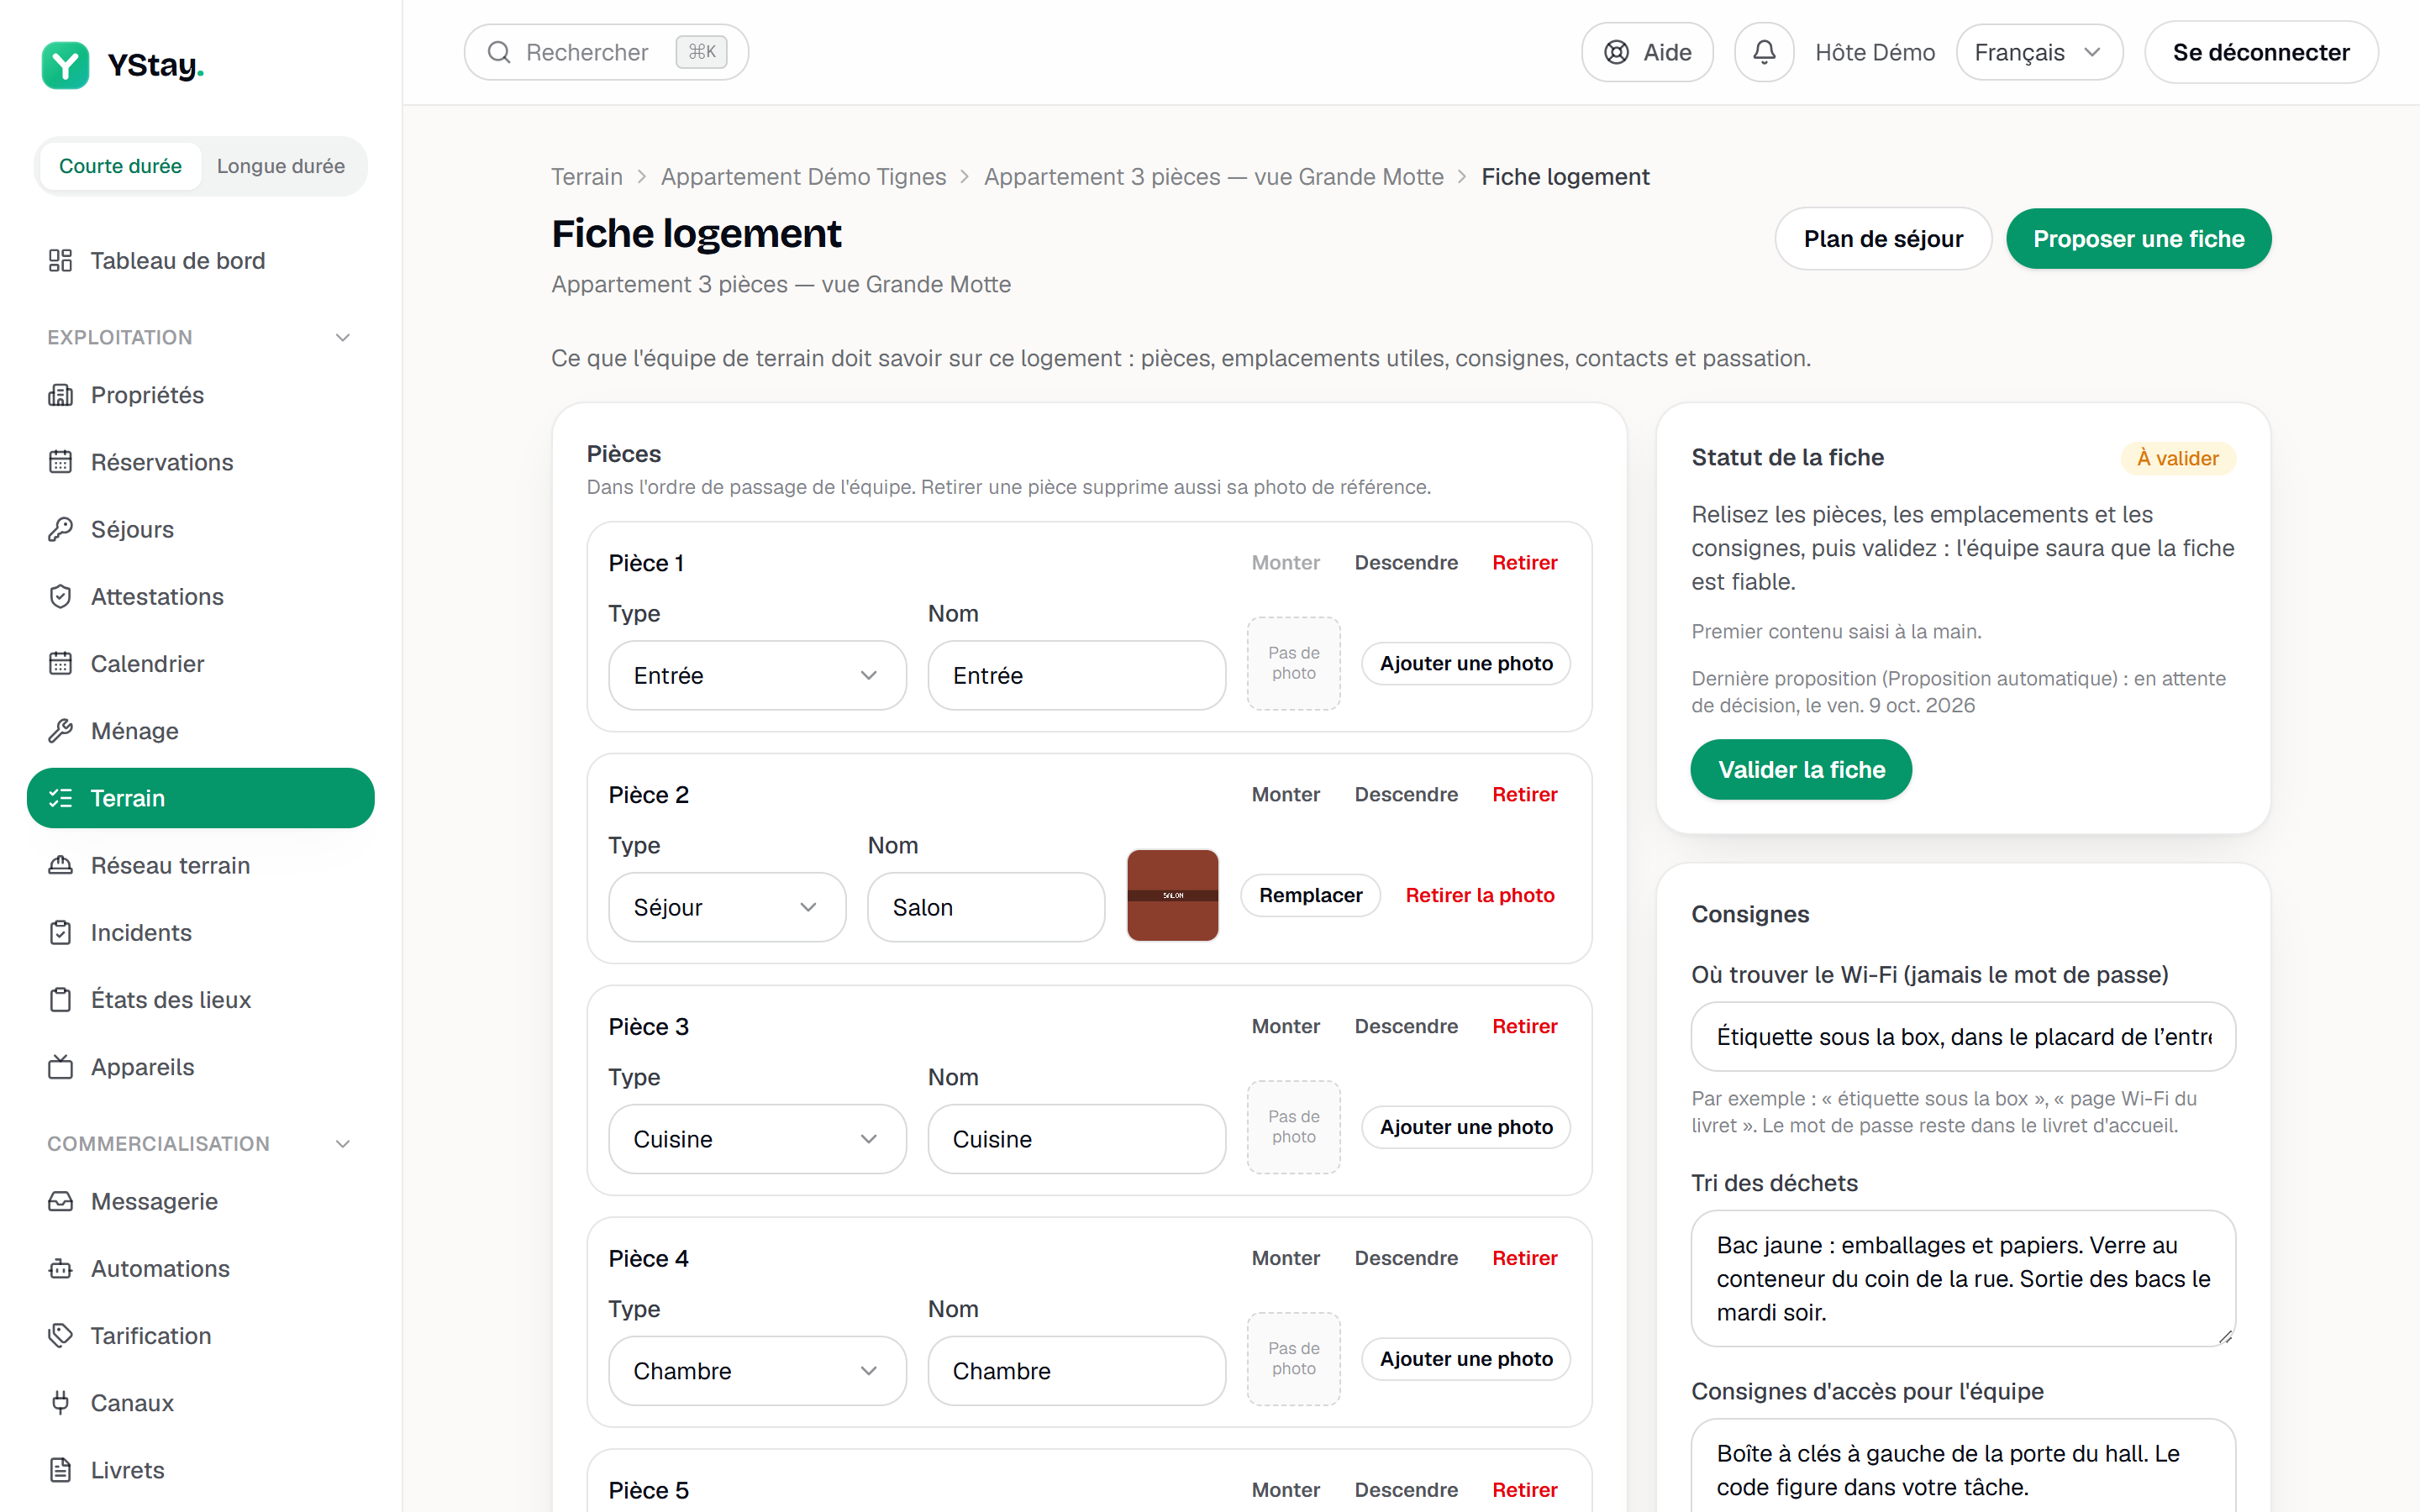Click the Aide help button
Viewport: 2420px width, 1512px height.
(1647, 52)
